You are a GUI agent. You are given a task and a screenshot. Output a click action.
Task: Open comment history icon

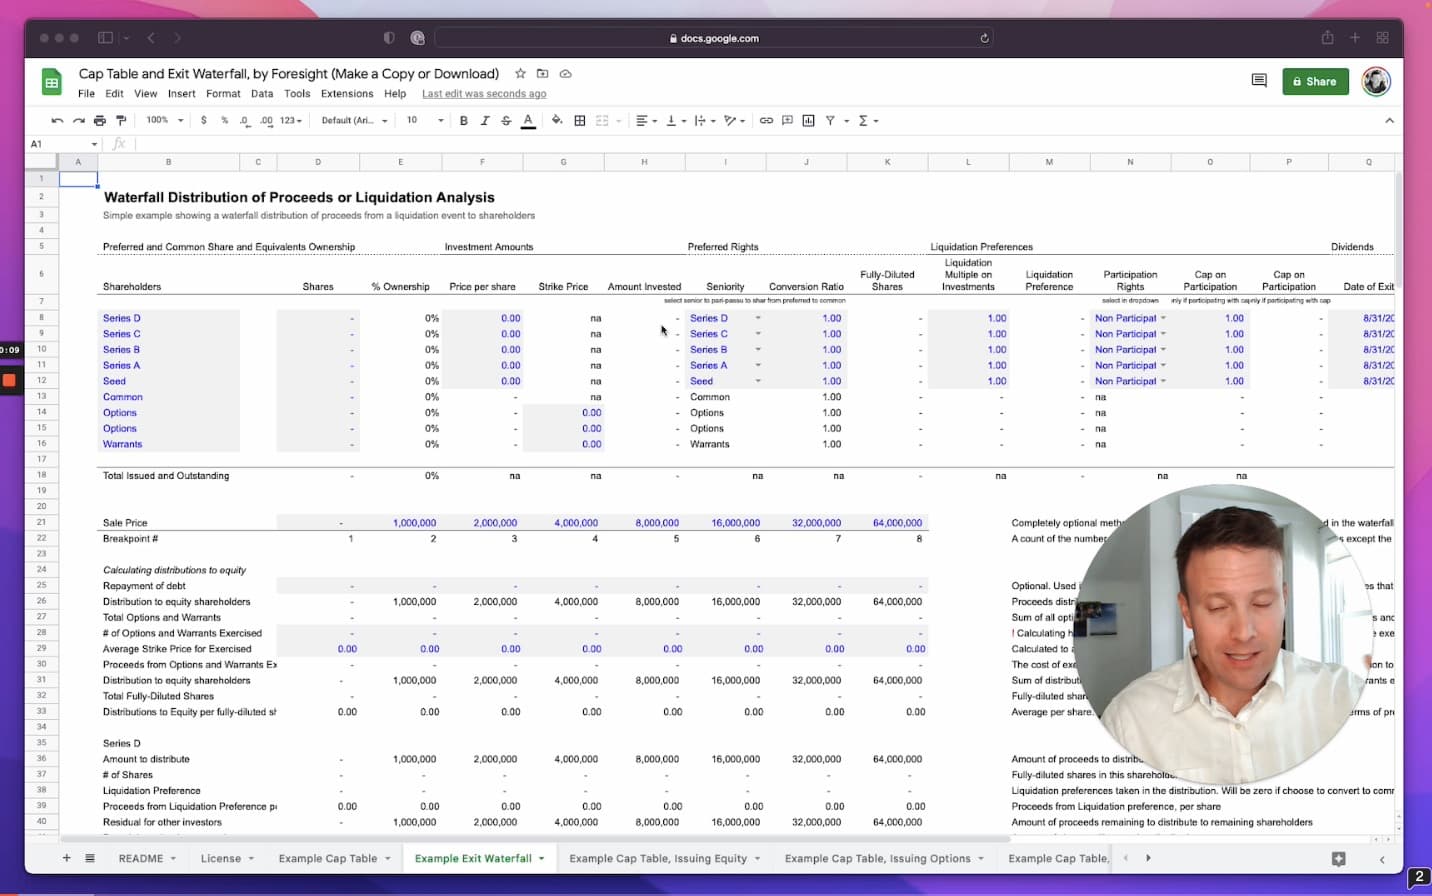click(x=1259, y=81)
